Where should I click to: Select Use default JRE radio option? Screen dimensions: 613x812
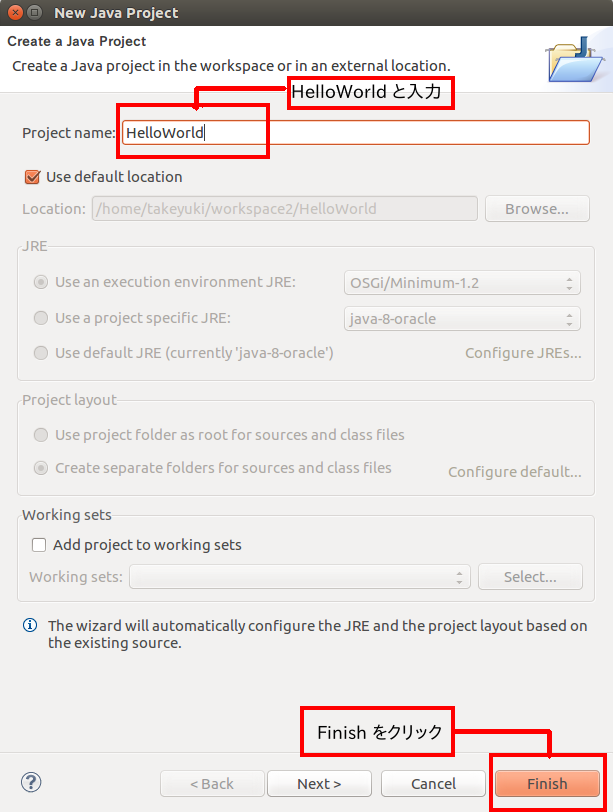tap(41, 353)
